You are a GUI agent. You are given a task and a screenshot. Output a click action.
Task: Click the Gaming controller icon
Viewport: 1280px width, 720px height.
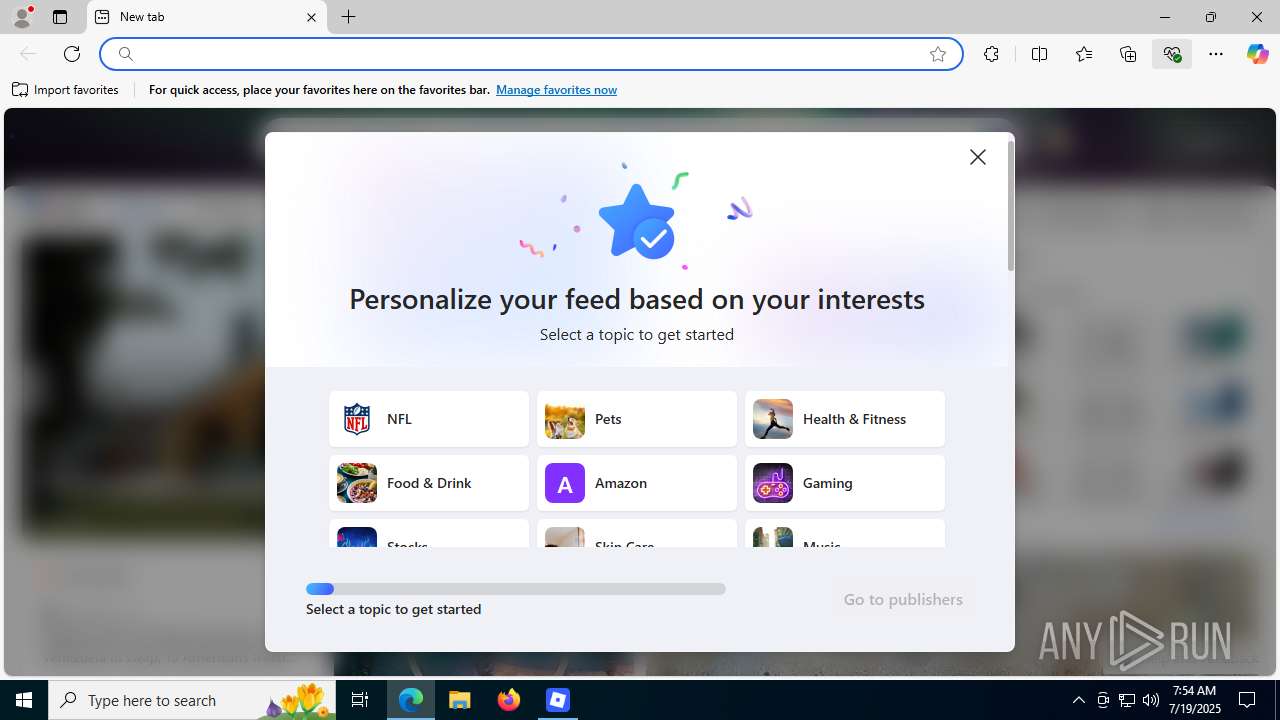coord(773,483)
